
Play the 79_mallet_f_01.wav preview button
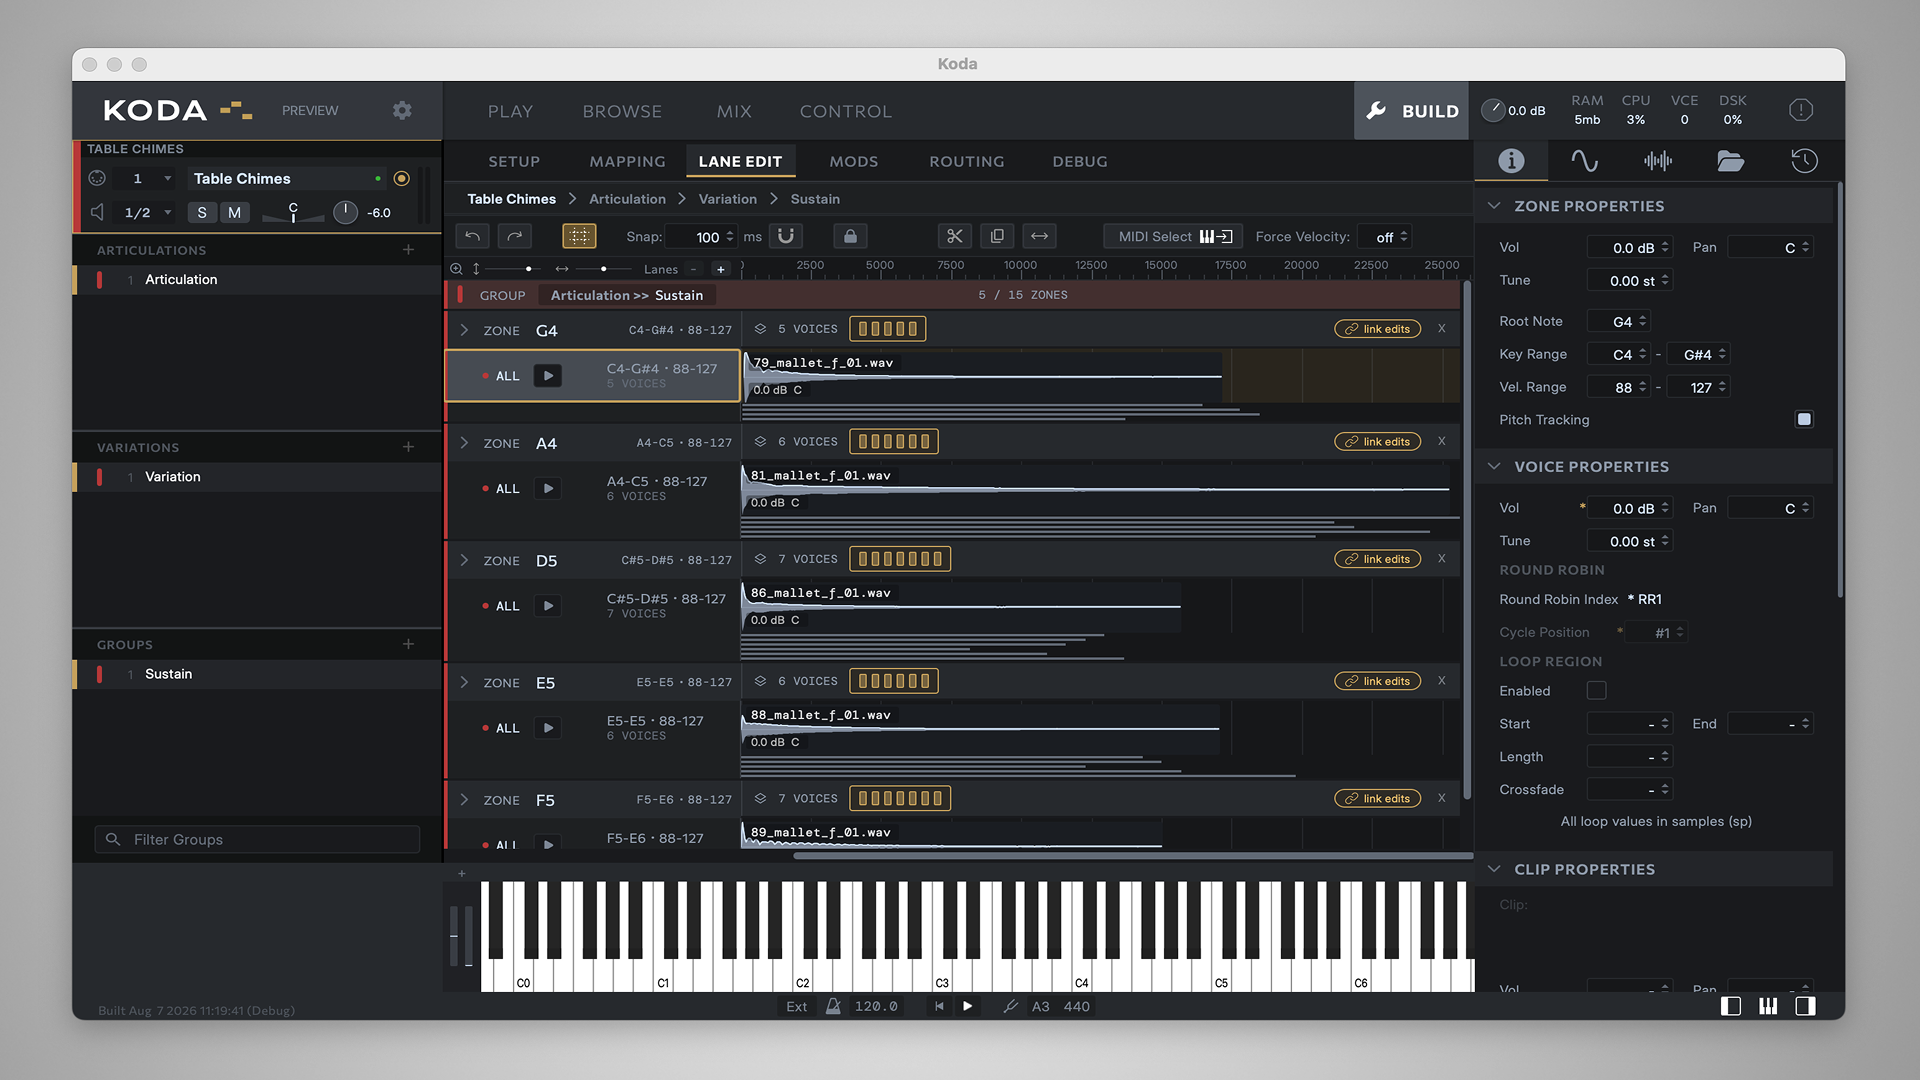click(548, 376)
